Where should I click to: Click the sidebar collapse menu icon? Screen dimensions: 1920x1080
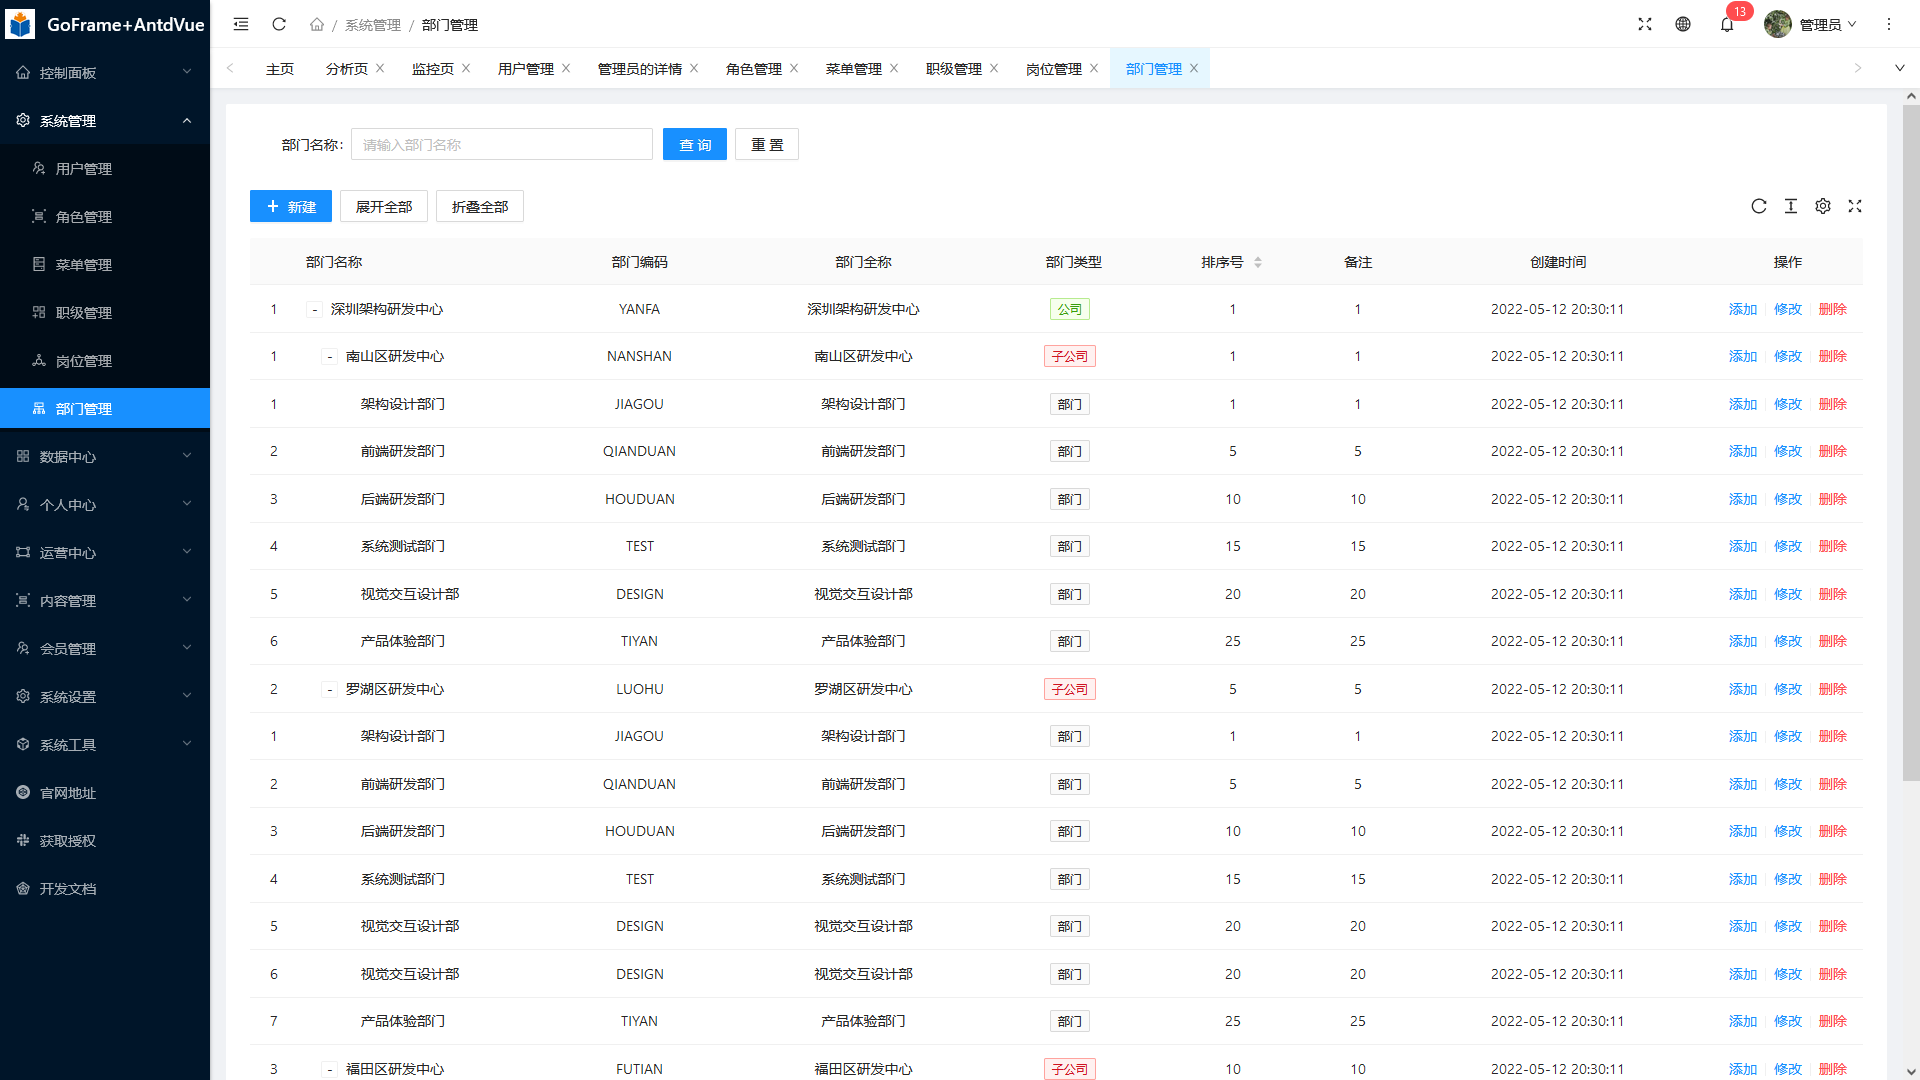(241, 24)
